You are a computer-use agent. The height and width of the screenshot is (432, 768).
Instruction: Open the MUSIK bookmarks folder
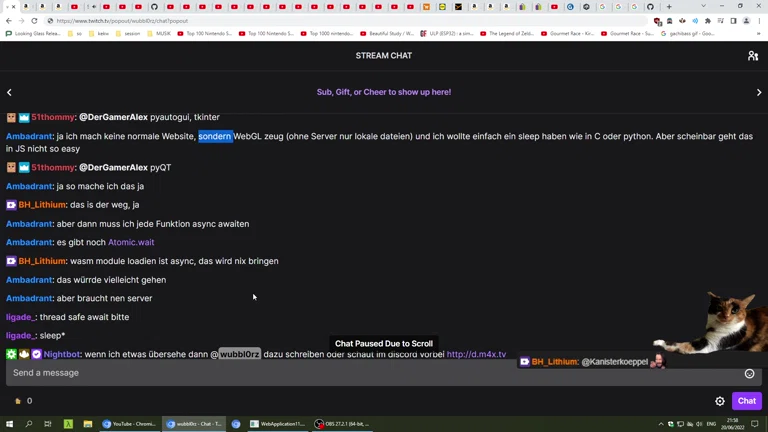158,33
